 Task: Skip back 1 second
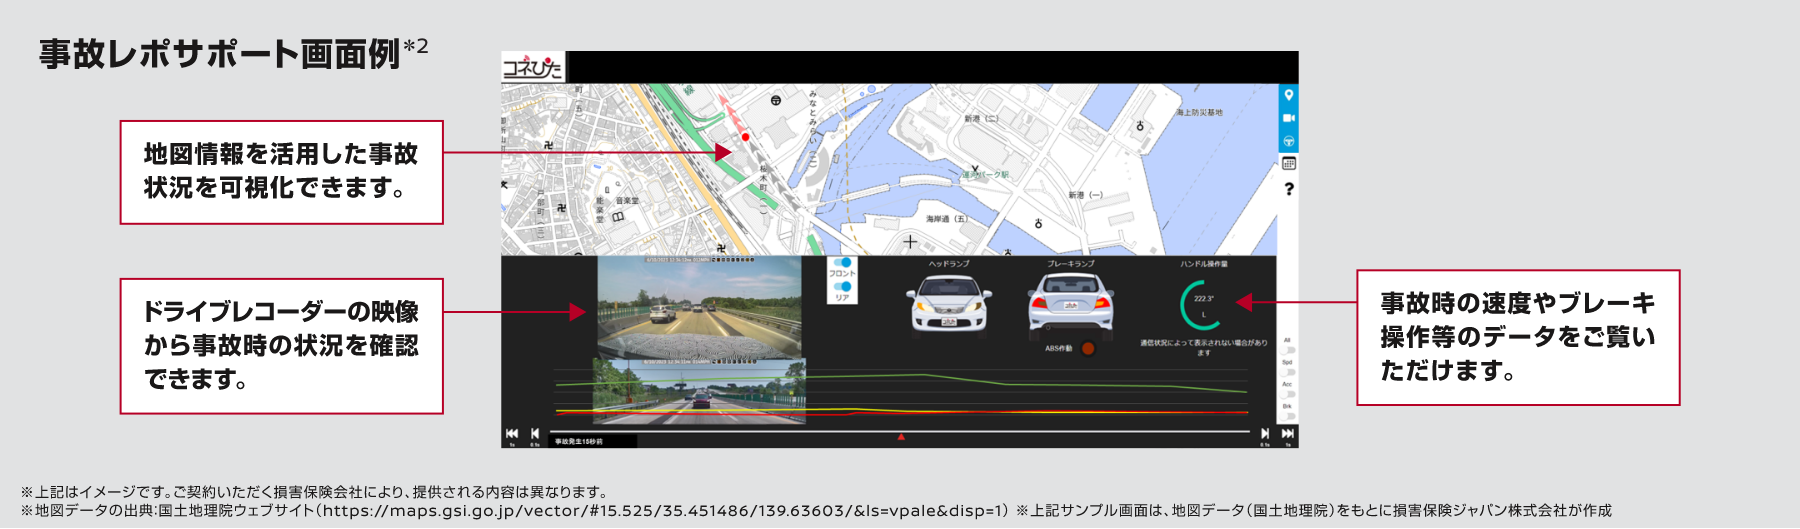pyautogui.click(x=512, y=433)
